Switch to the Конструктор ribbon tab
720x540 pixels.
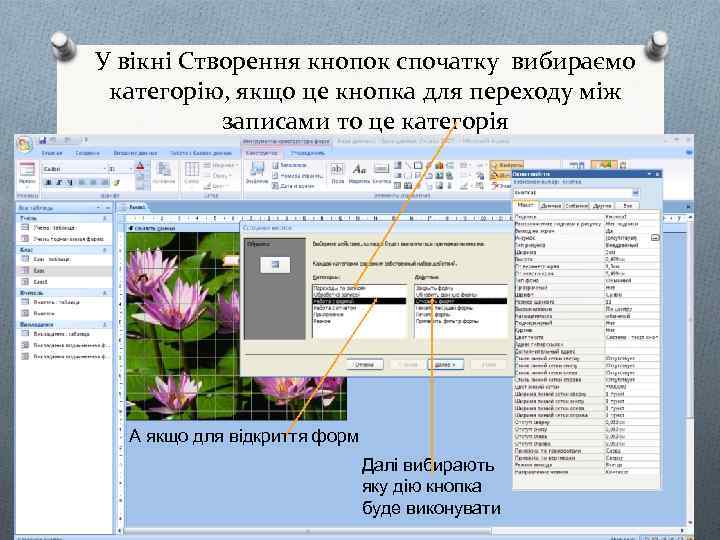(x=261, y=153)
